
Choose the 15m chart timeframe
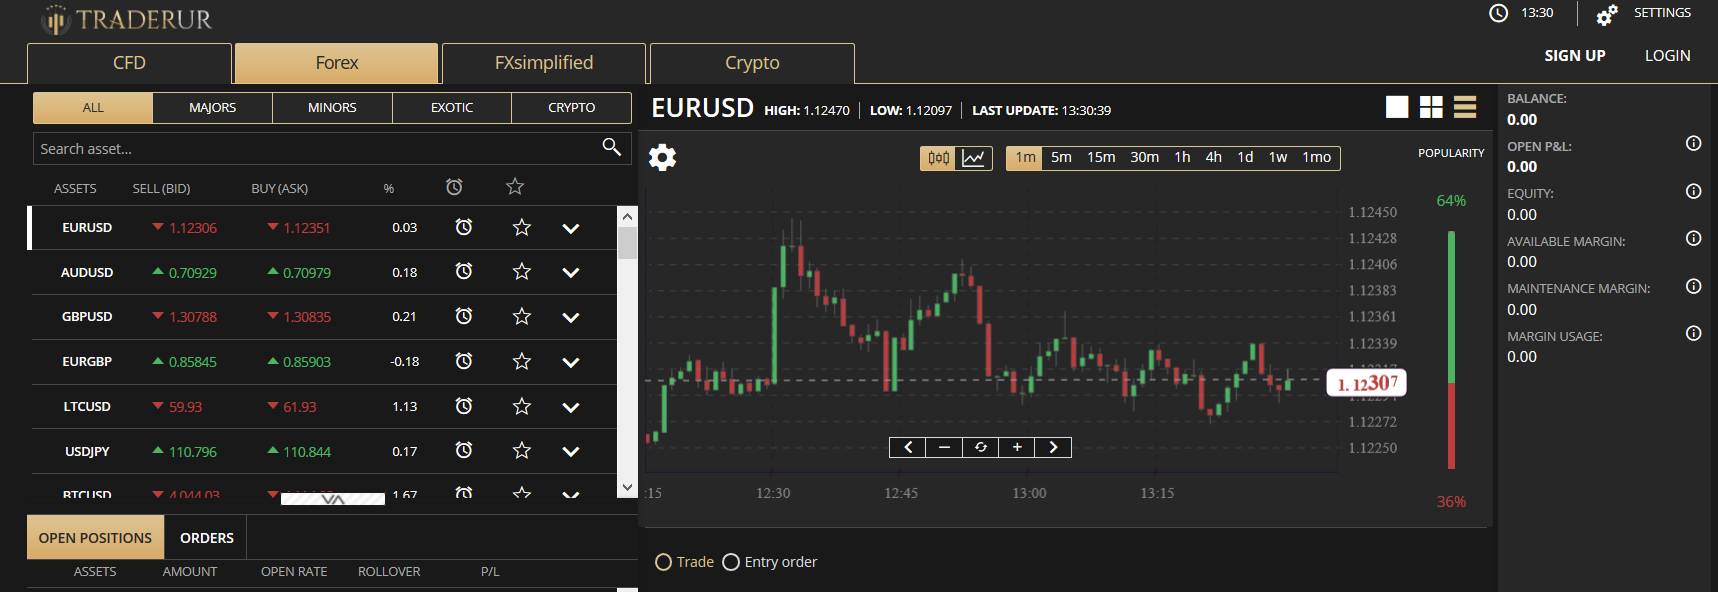1101,158
